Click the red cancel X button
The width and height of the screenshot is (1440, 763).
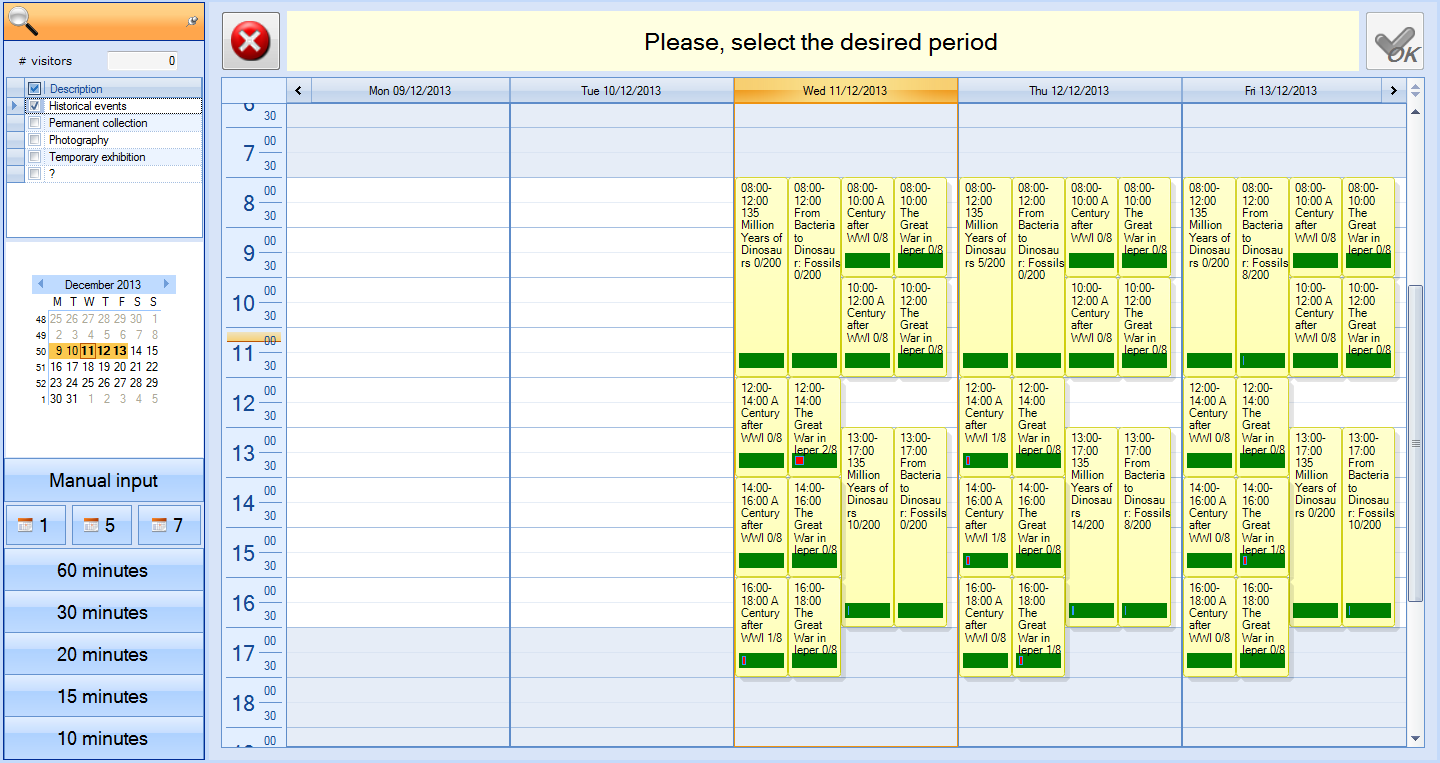[x=250, y=41]
